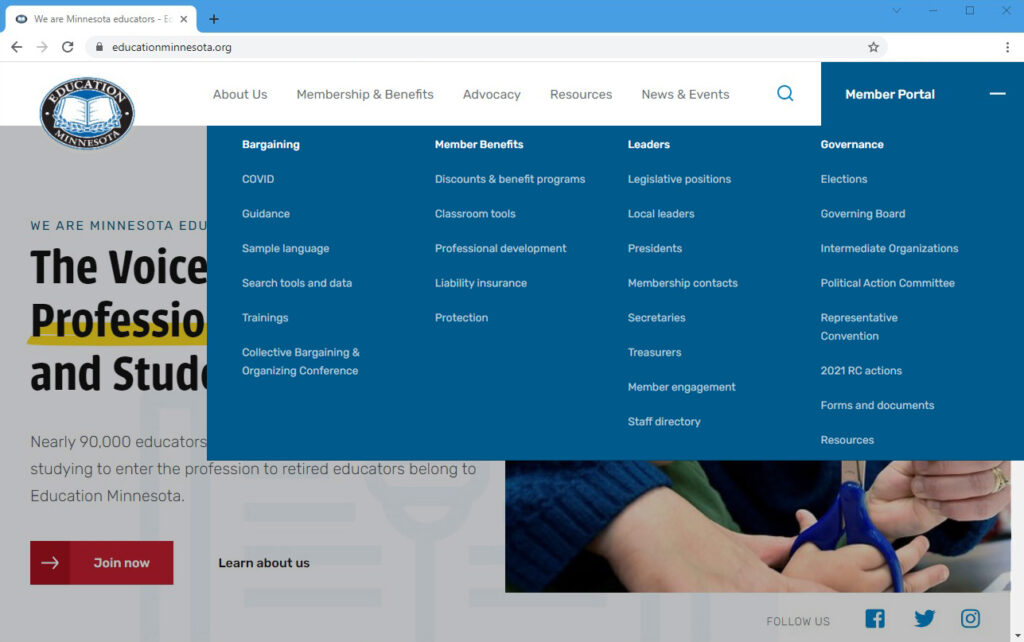Image resolution: width=1024 pixels, height=642 pixels.
Task: Open the Governance heading link
Action: (852, 144)
